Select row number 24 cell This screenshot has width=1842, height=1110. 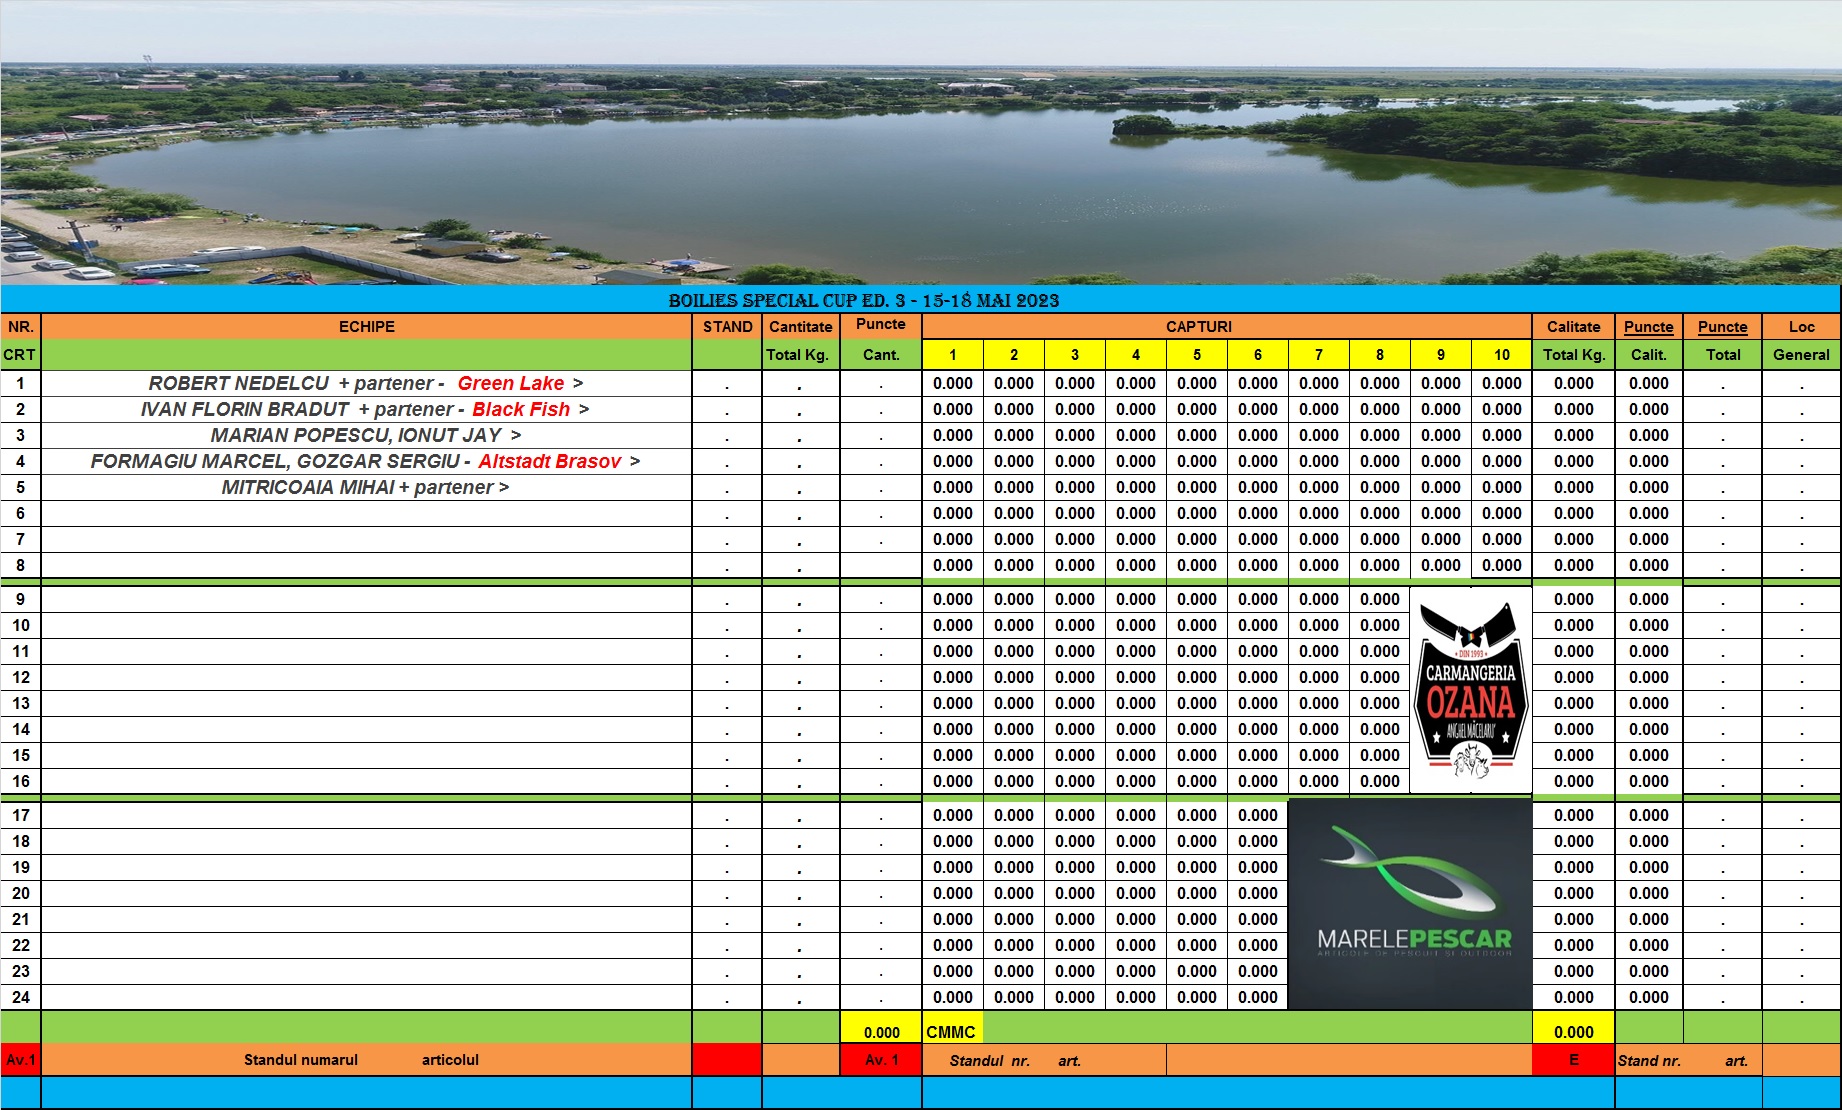coord(21,997)
